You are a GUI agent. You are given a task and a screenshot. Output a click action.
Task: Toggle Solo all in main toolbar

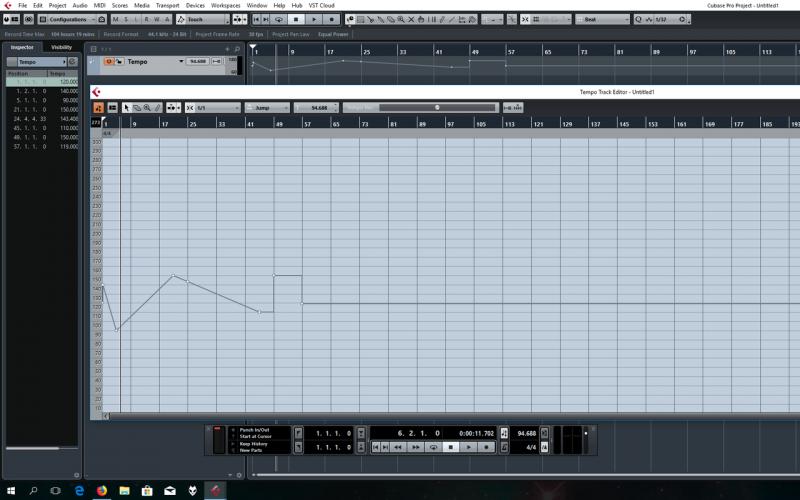point(126,19)
